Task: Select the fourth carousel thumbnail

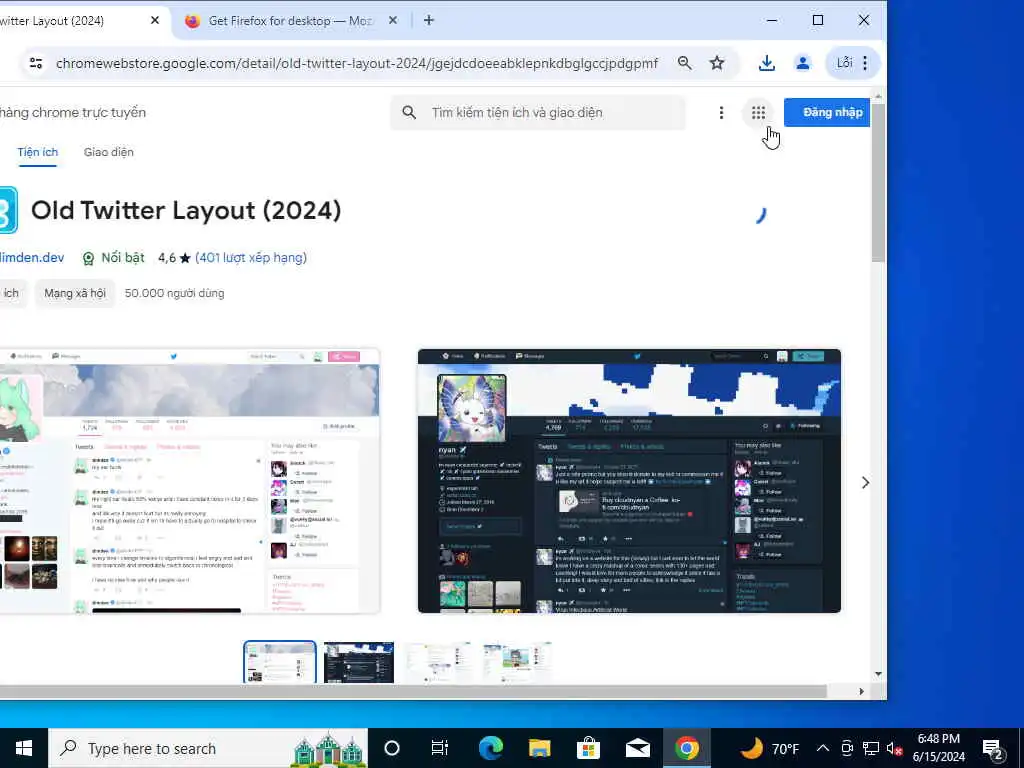Action: pyautogui.click(x=517, y=662)
